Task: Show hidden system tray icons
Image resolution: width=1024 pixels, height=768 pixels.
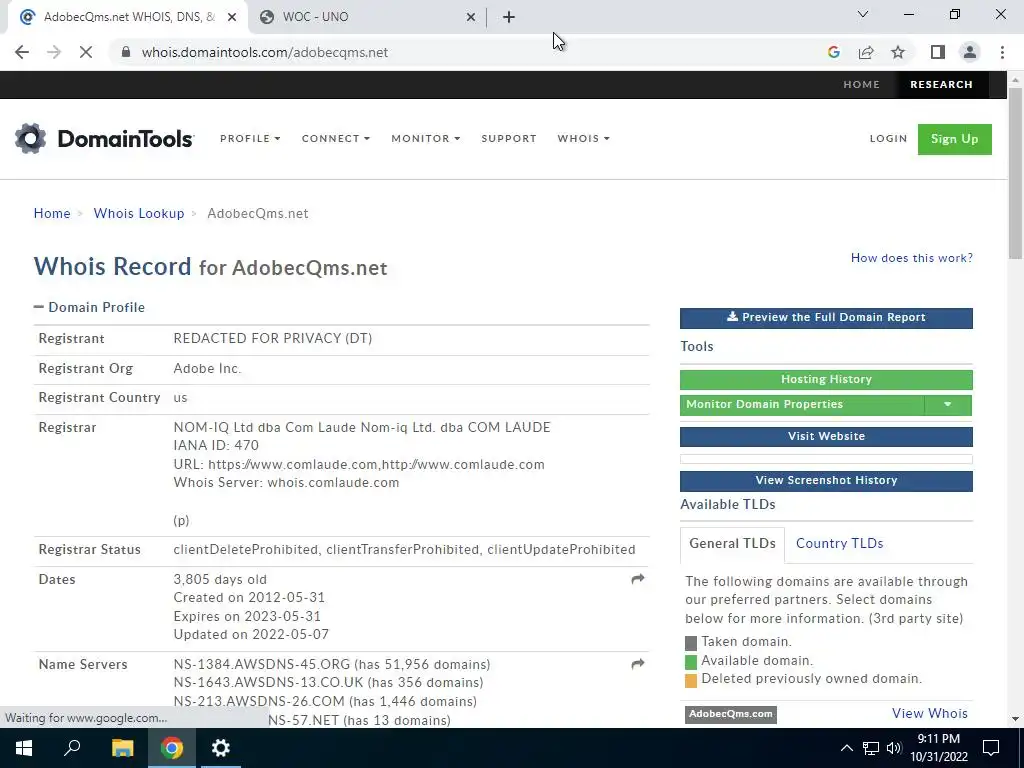Action: point(846,748)
